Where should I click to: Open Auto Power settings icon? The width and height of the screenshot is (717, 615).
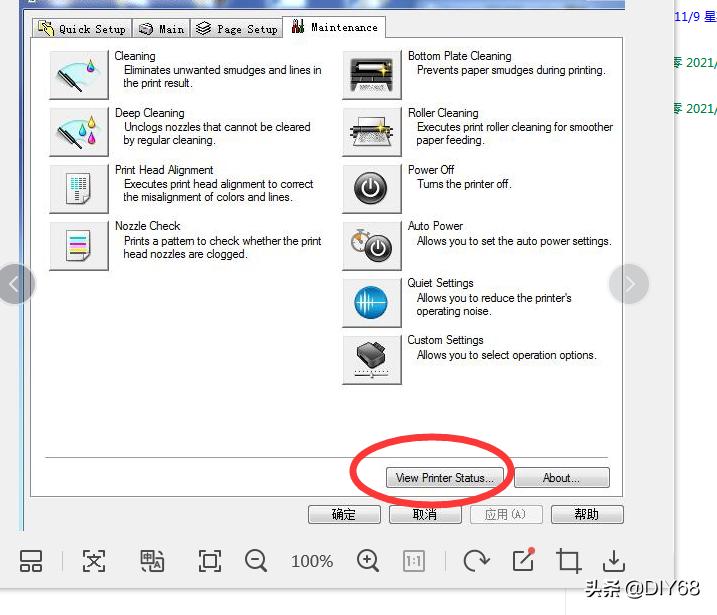(x=372, y=246)
